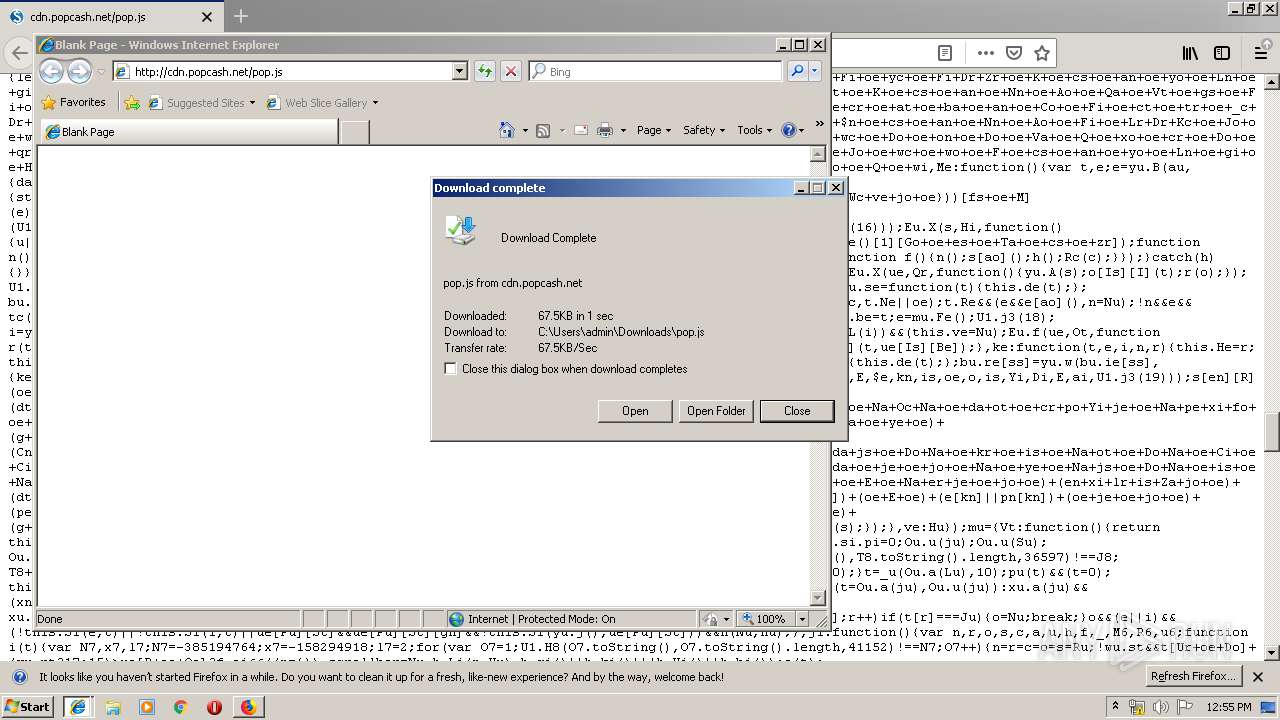Screen dimensions: 1280x720
Task: Select Firefox tab cdn.popcash.net/pop.js
Action: point(112,16)
